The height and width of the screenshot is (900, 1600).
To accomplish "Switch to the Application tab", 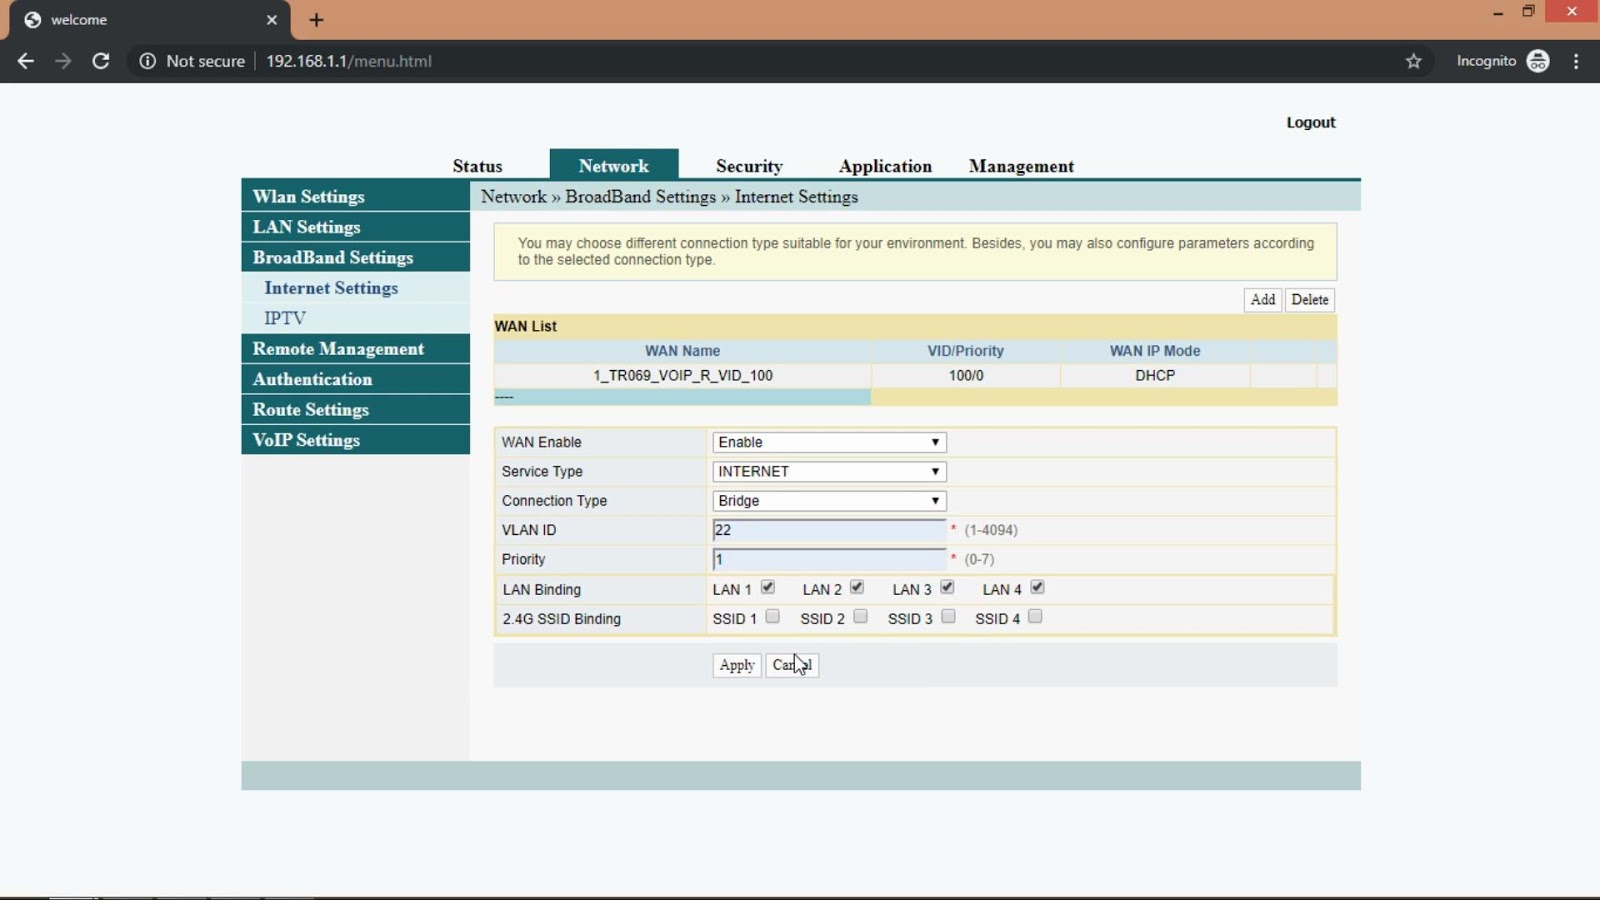I will 885,166.
